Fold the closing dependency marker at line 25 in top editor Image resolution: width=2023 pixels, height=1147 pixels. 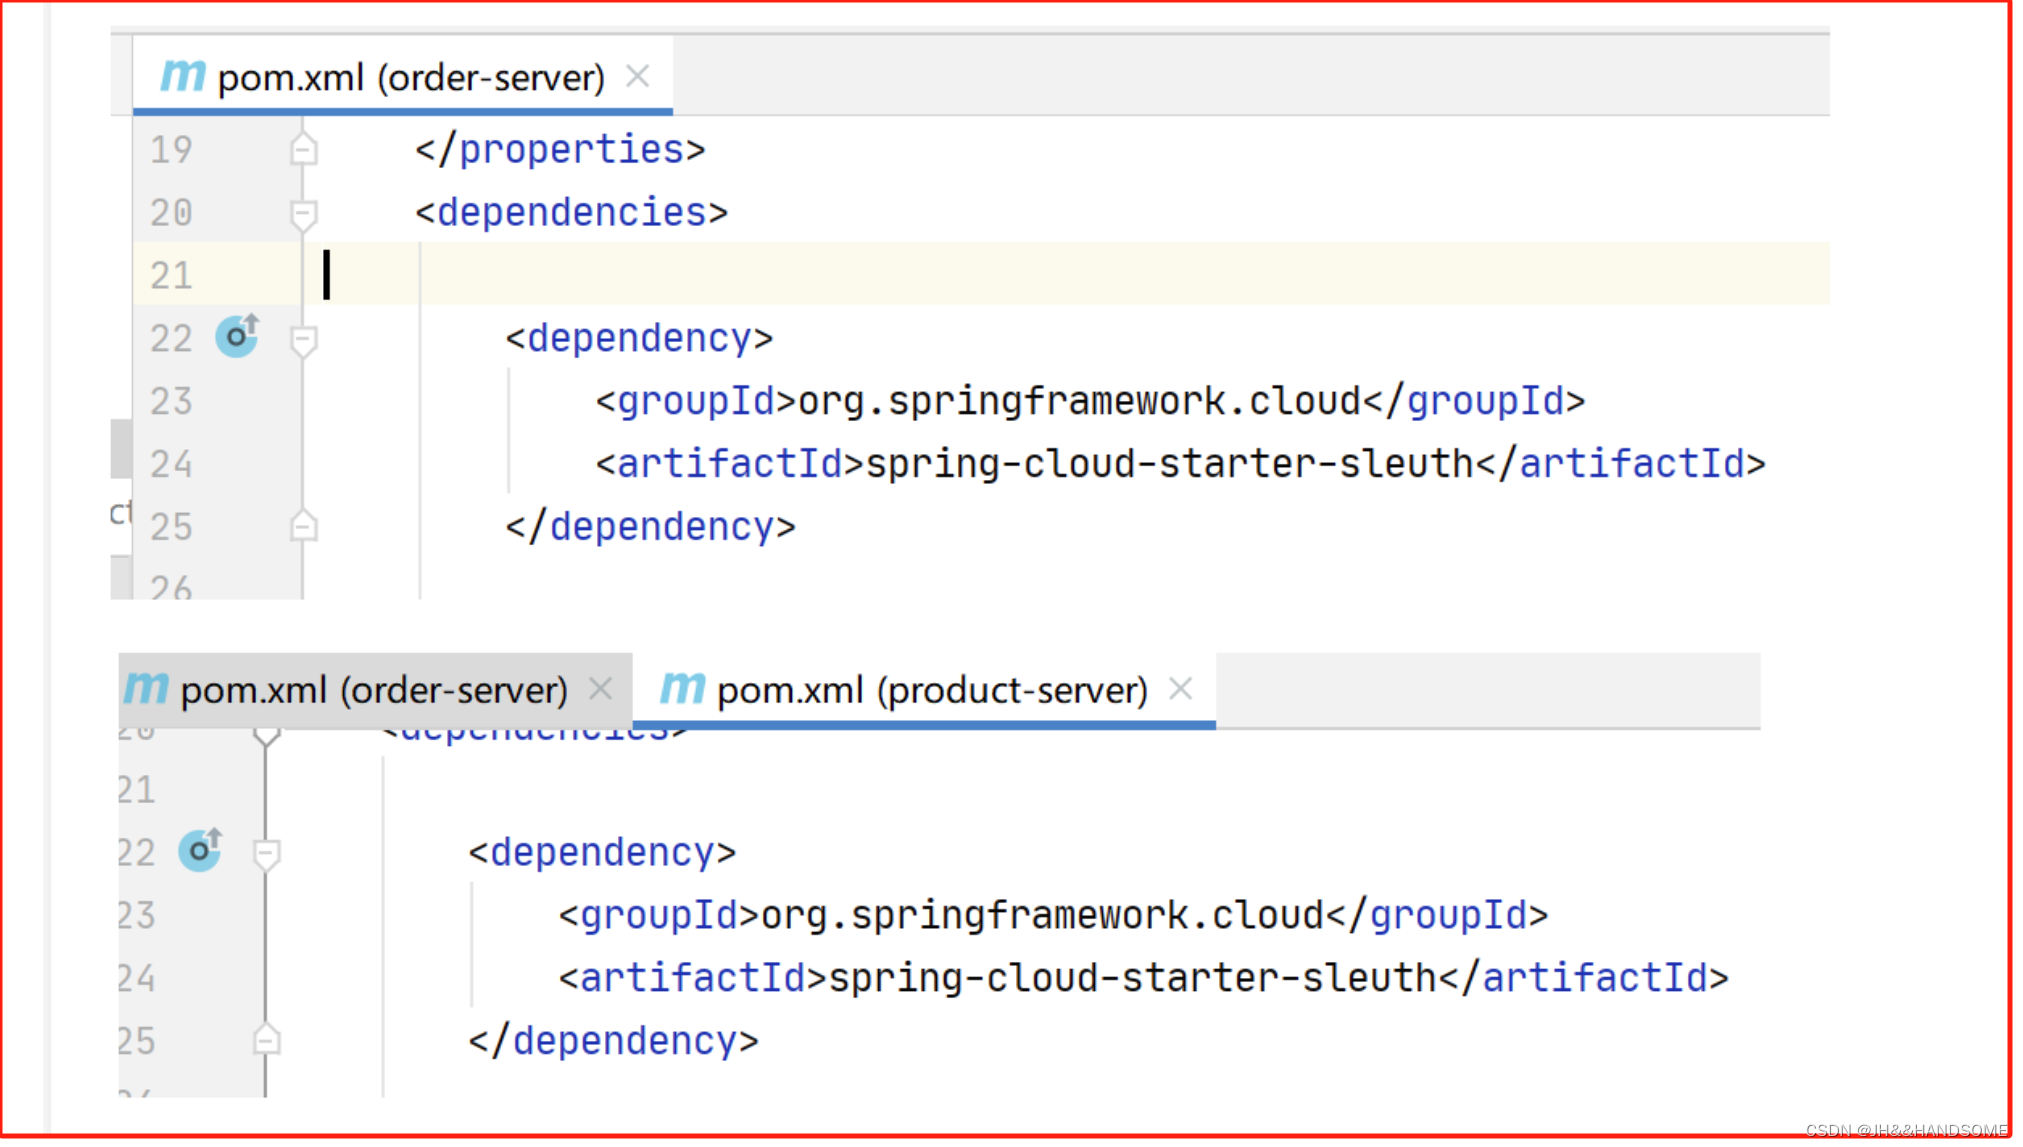click(304, 527)
